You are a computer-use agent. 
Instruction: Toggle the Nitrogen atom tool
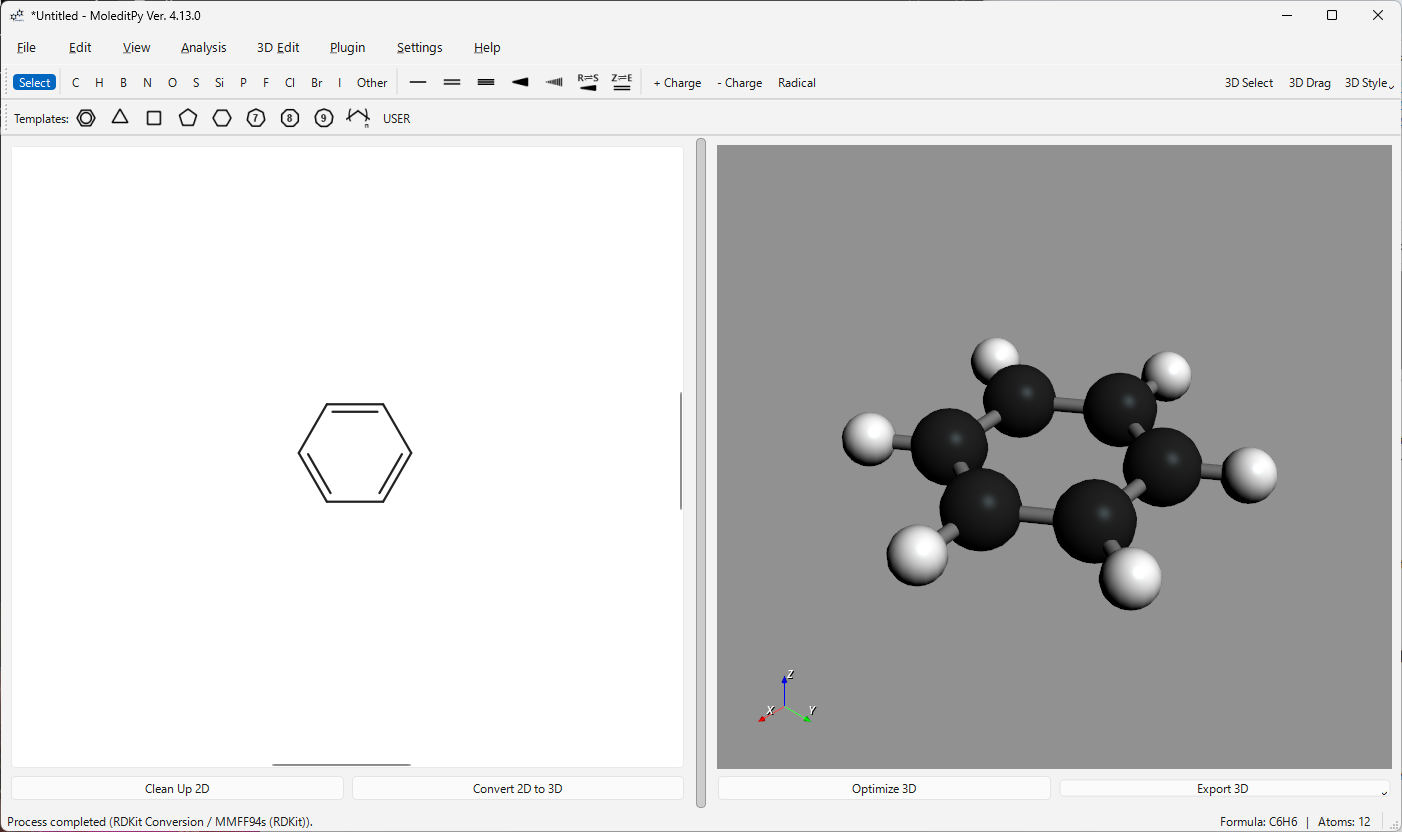point(148,83)
